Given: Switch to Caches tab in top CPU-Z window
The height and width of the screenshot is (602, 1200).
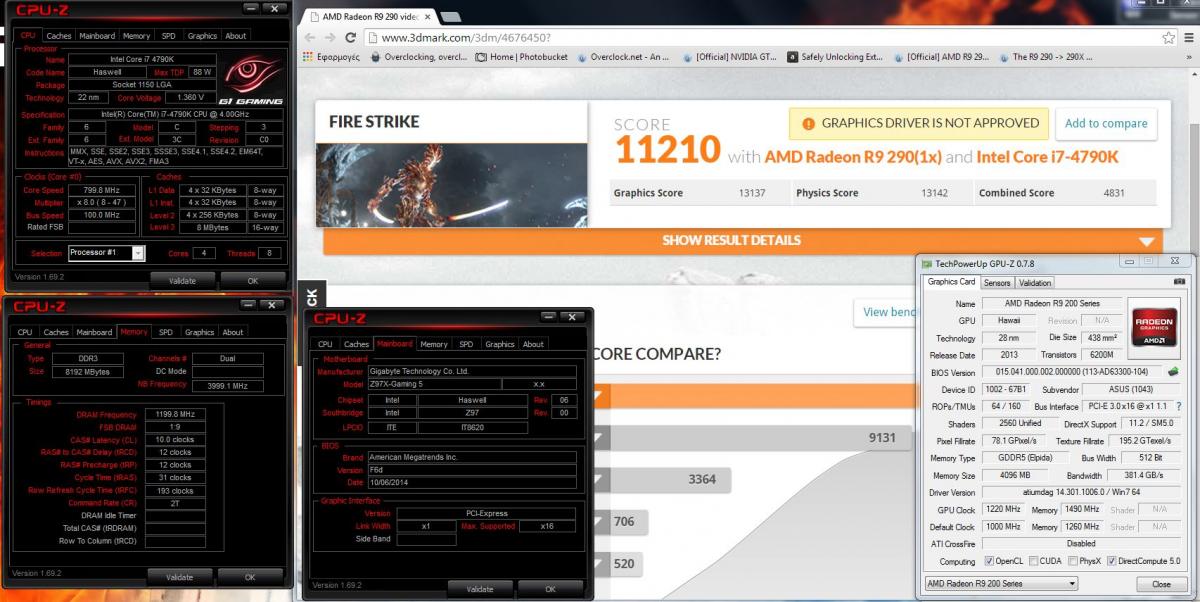Looking at the screenshot, I should [x=59, y=36].
